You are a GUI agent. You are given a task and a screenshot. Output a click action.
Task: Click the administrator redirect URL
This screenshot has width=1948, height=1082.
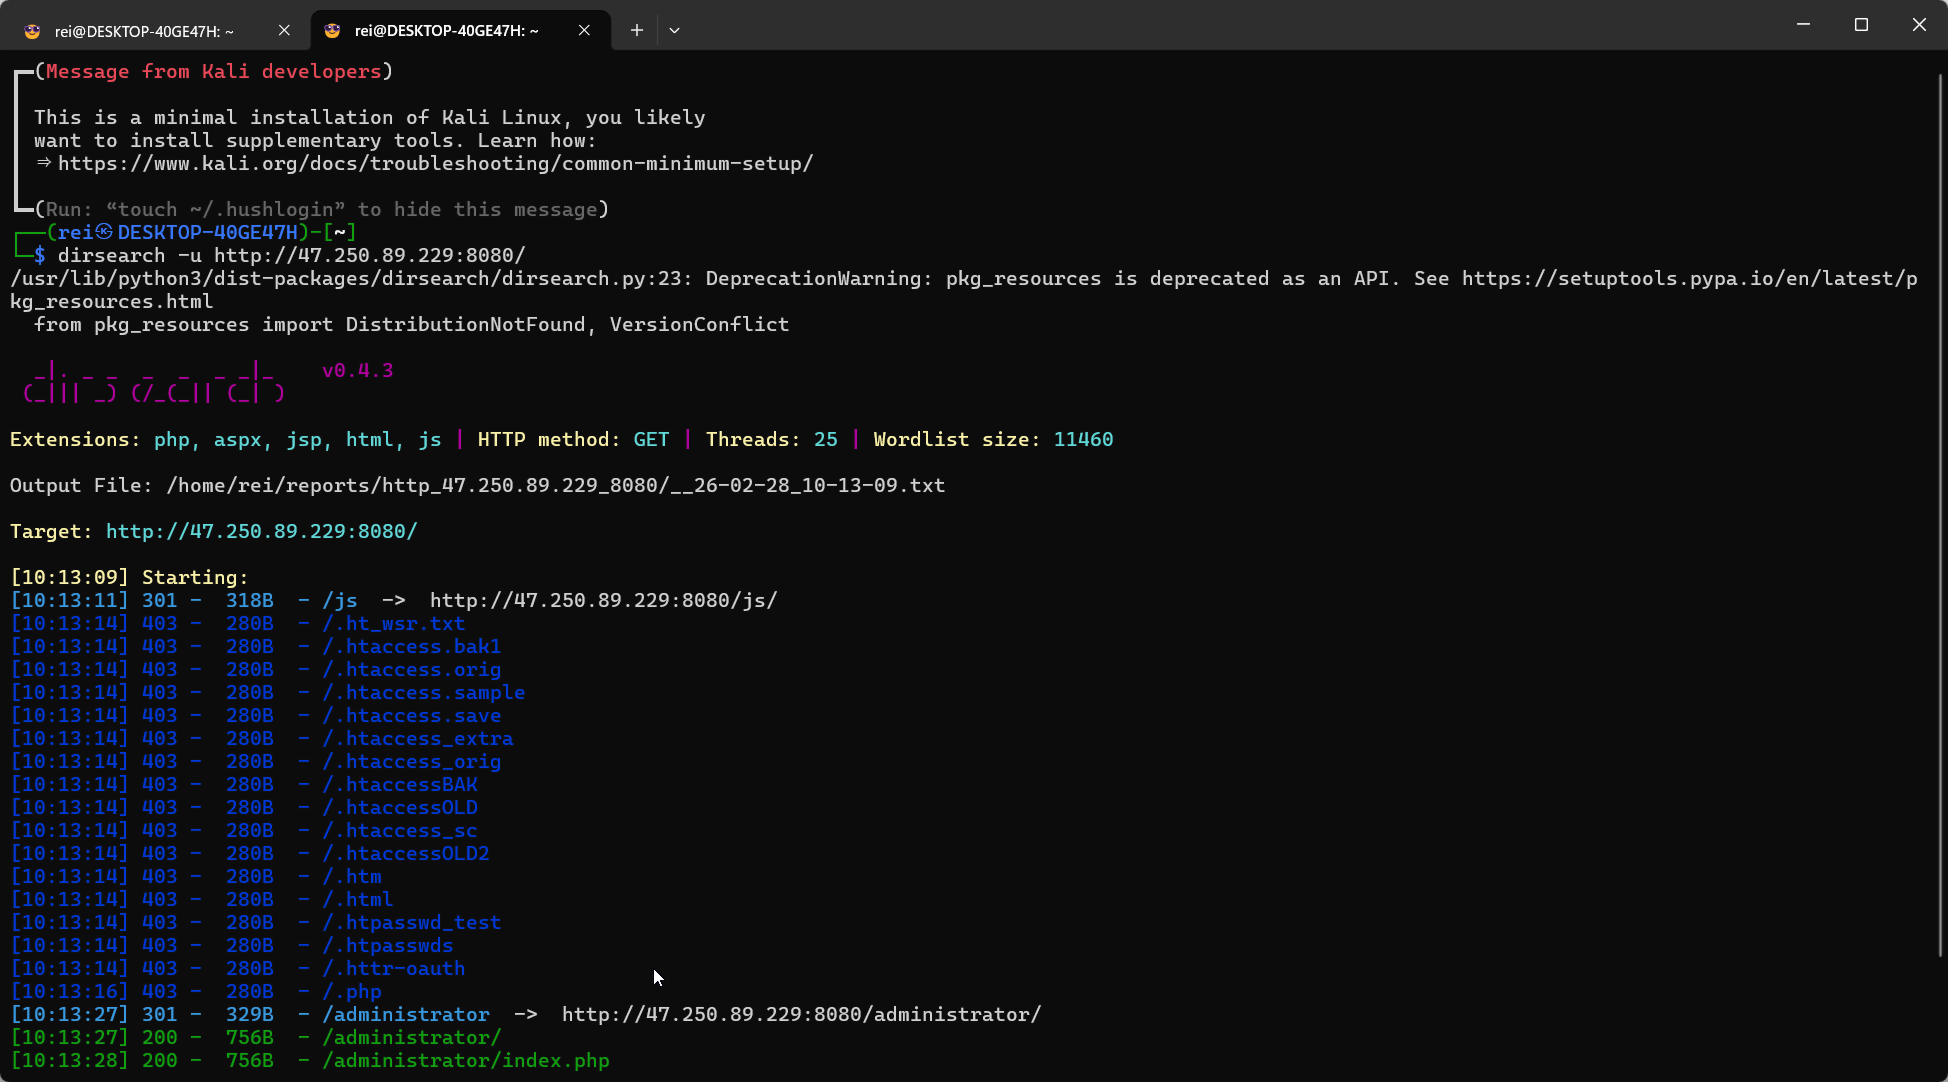(800, 1015)
